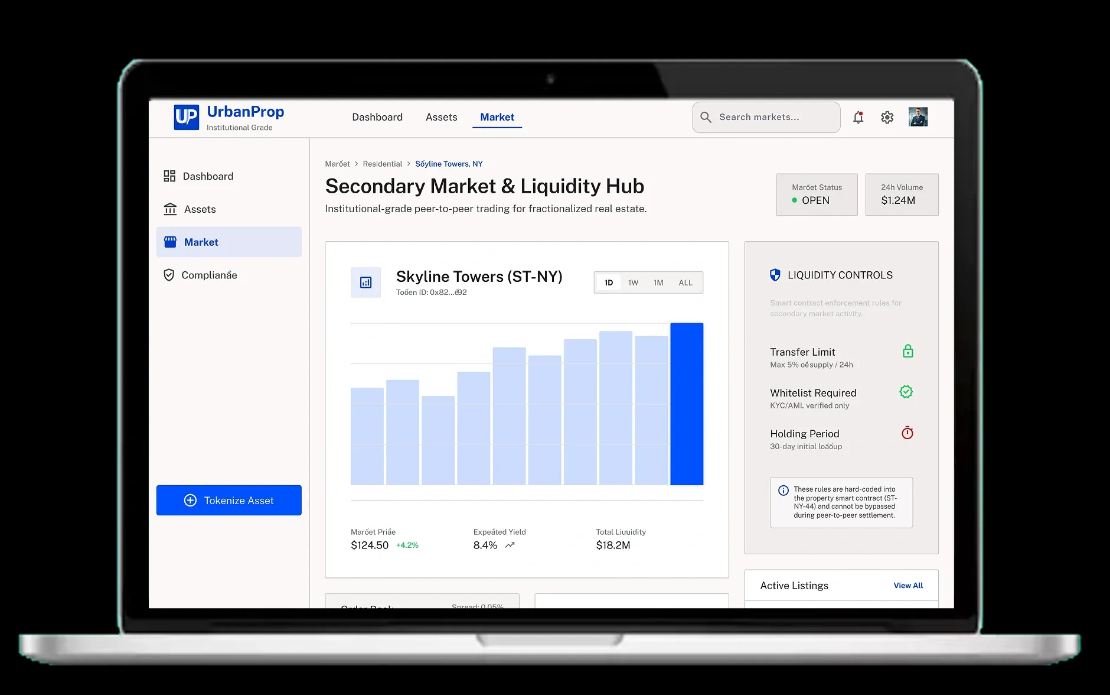The image size is (1110, 695).
Task: Click the Transfer Limit lock icon
Action: 908,351
